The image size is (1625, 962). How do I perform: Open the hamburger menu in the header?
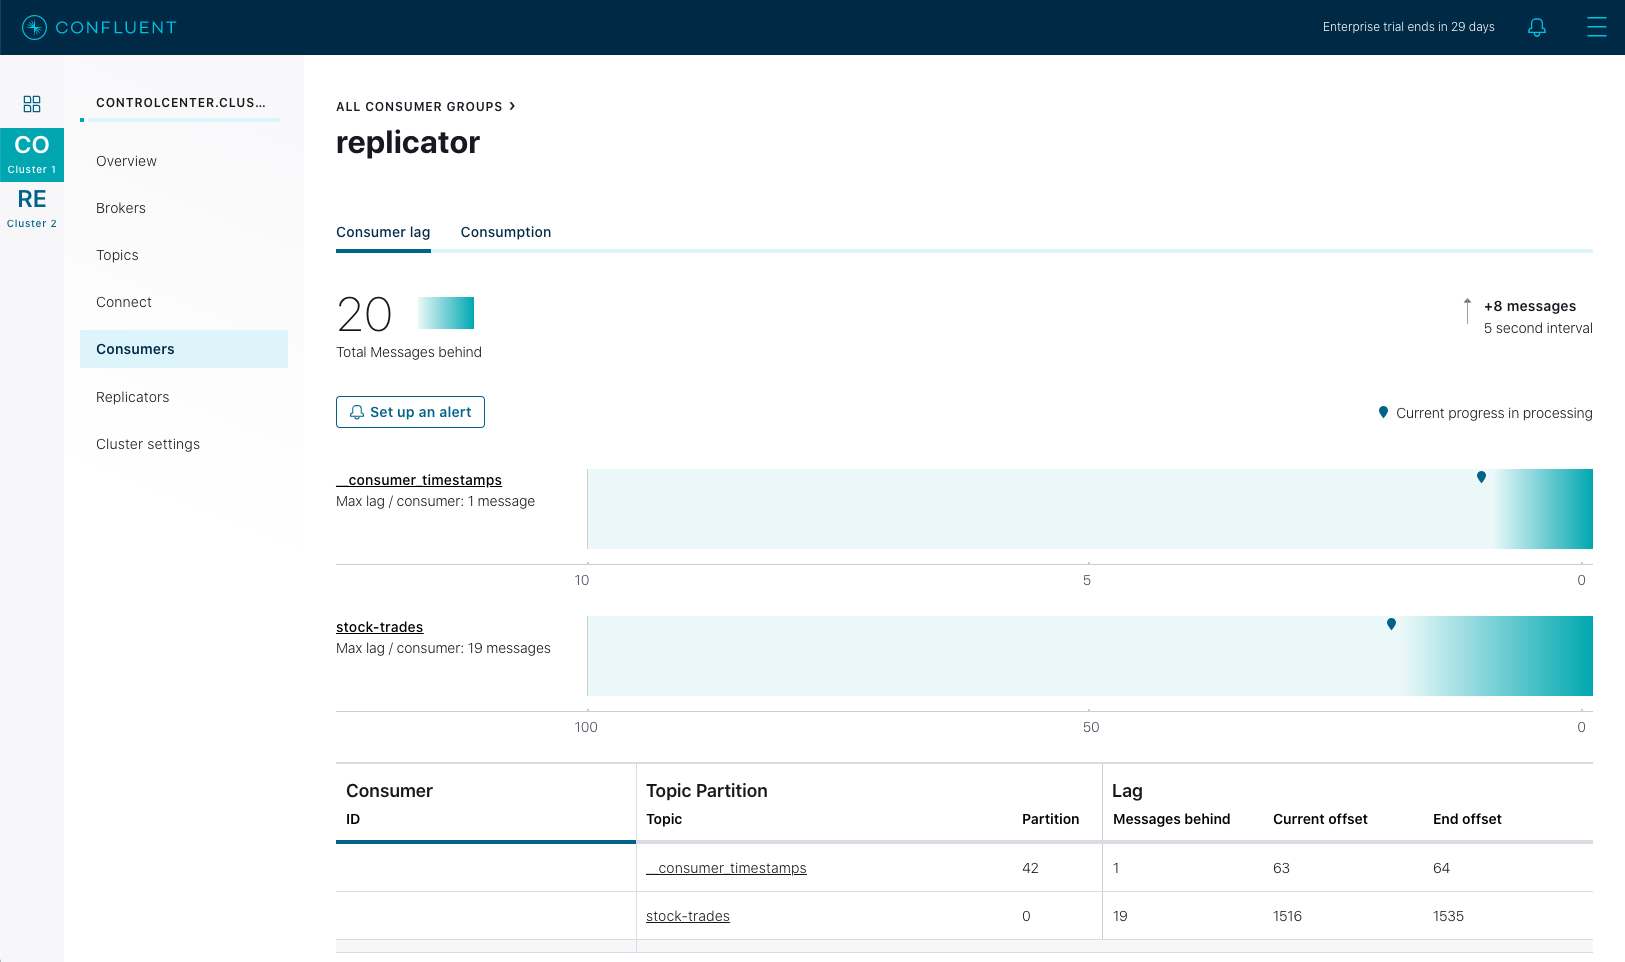1597,27
